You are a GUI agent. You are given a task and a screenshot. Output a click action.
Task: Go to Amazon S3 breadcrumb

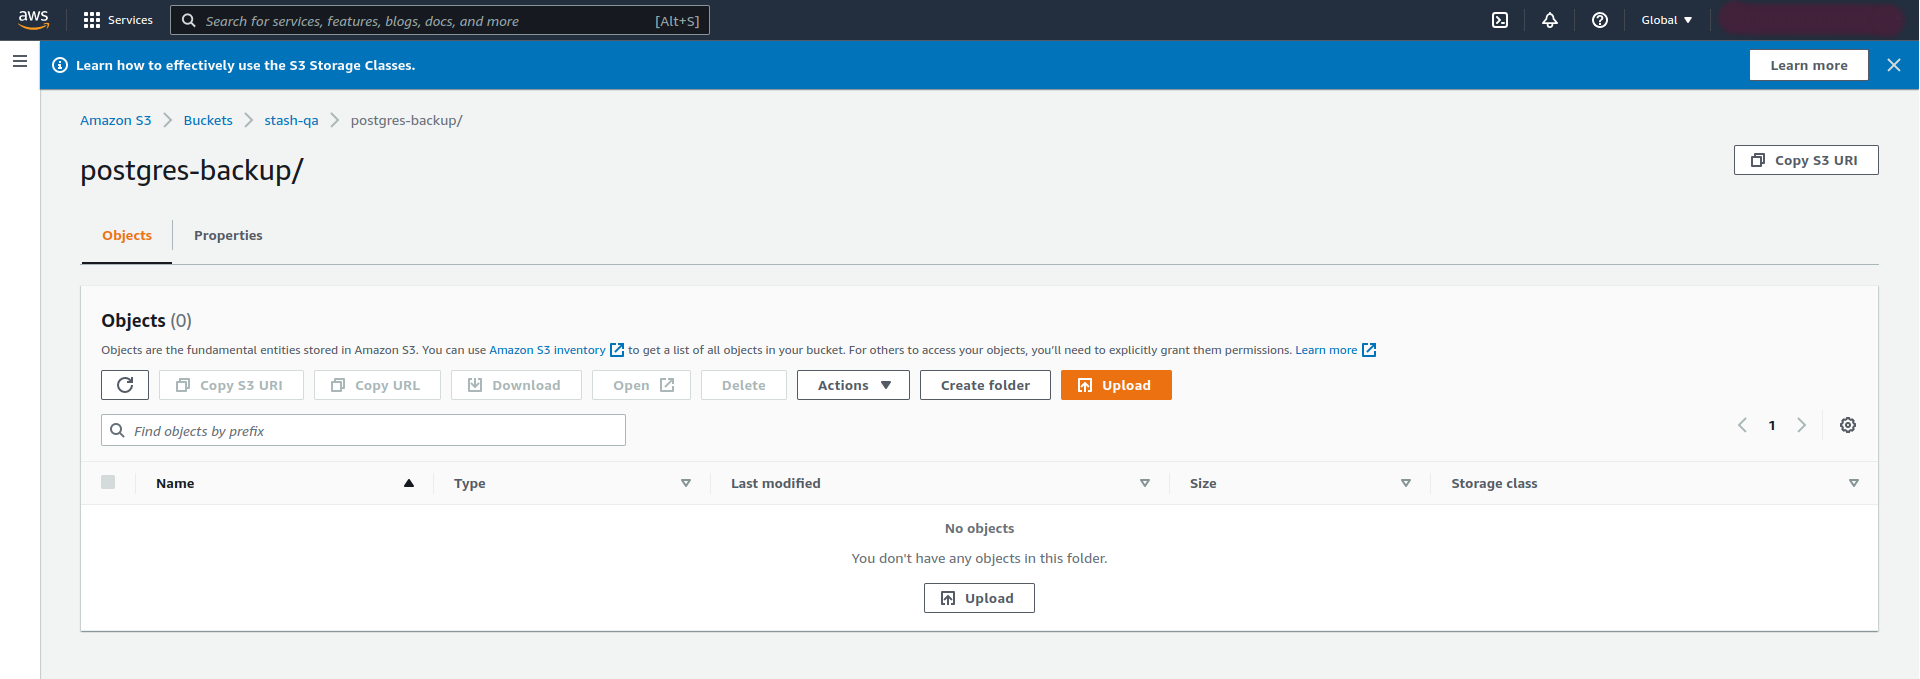(x=116, y=120)
